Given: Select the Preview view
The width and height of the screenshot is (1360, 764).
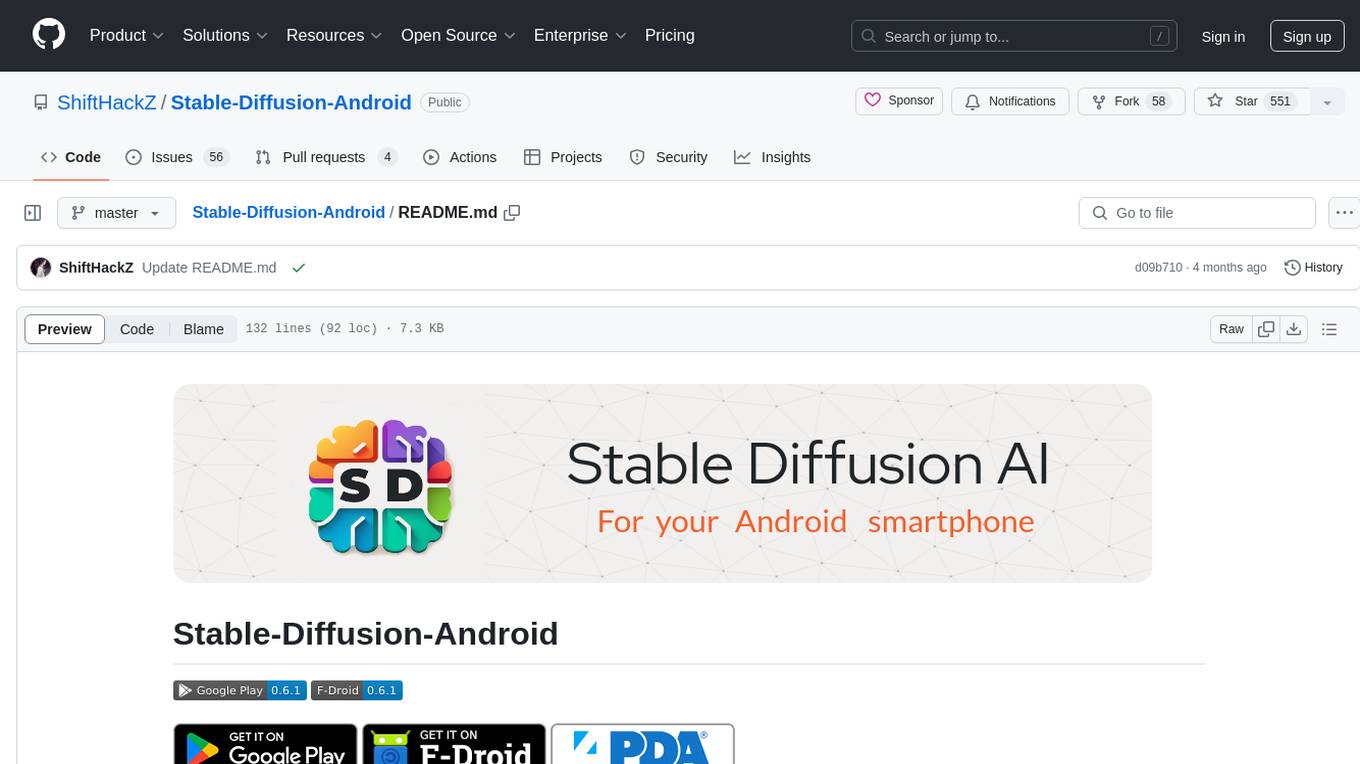Looking at the screenshot, I should pyautogui.click(x=65, y=329).
